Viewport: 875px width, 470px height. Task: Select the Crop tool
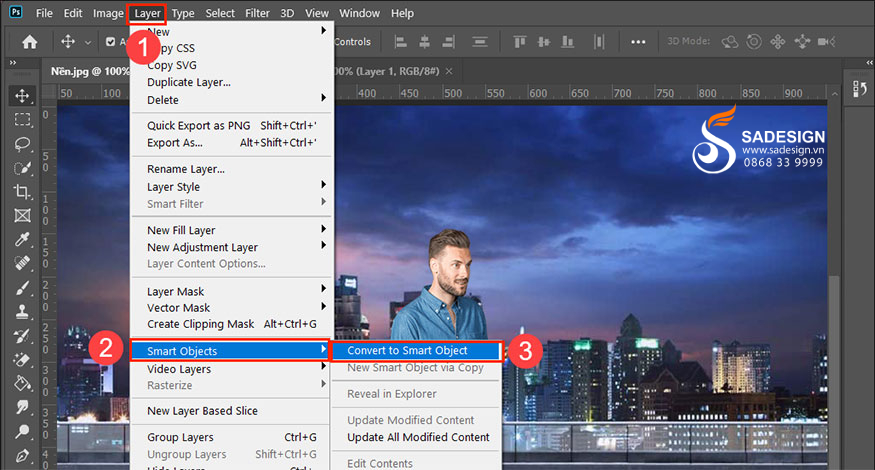pos(22,192)
